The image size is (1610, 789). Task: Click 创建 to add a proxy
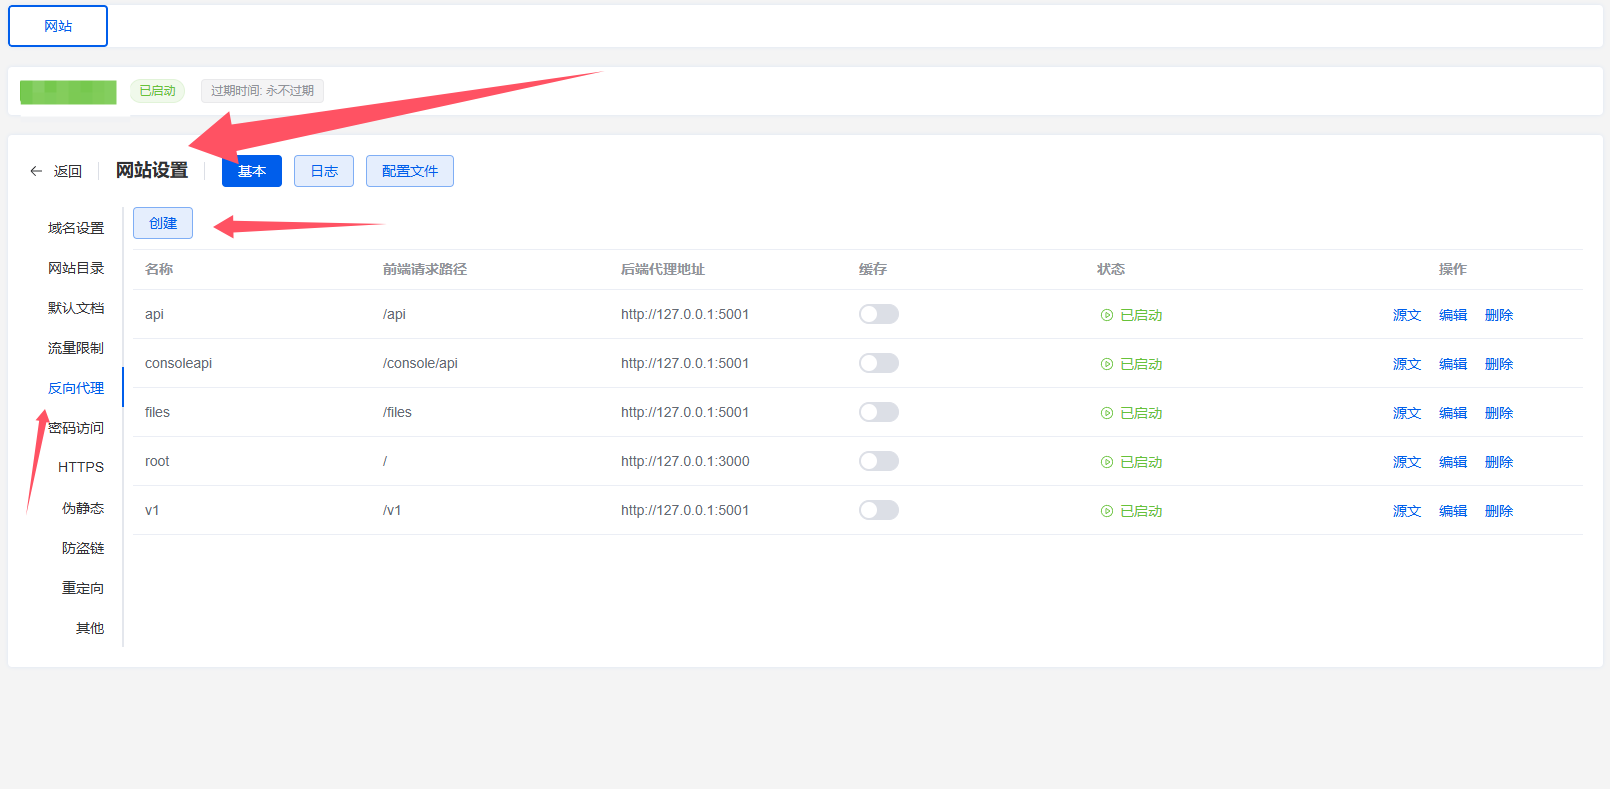point(163,223)
